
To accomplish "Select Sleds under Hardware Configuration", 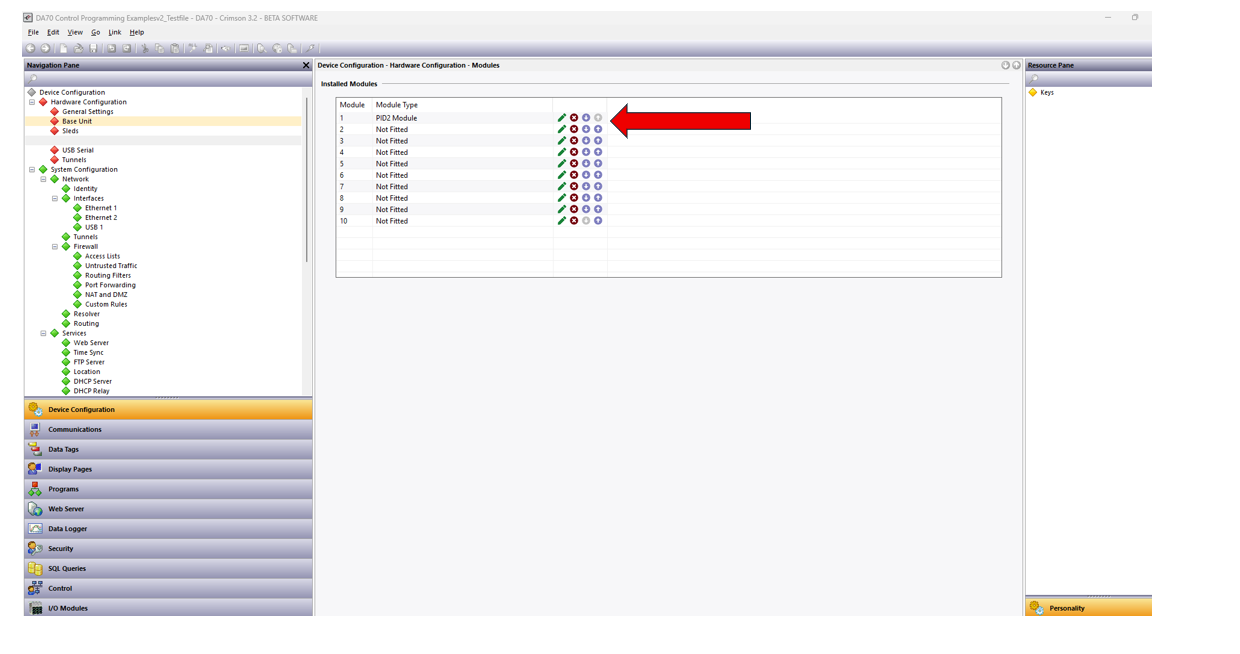I will pos(70,131).
